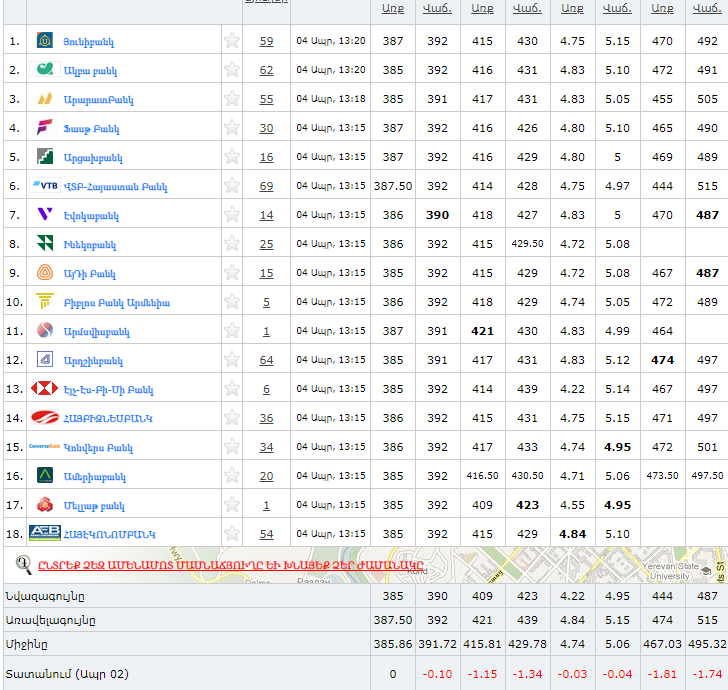
Task: Open the Բիբլոս Բանկ Արմենիա link
Action: pos(117,303)
